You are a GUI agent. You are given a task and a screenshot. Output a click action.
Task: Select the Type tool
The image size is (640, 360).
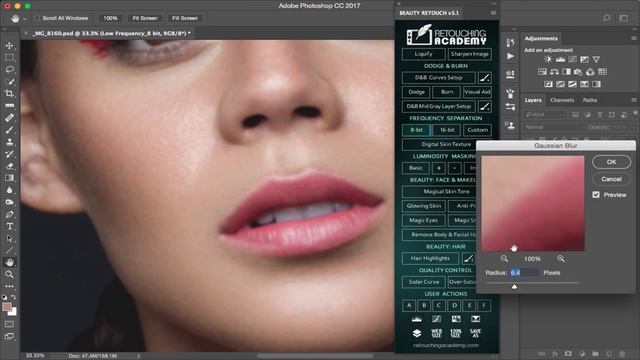9,226
